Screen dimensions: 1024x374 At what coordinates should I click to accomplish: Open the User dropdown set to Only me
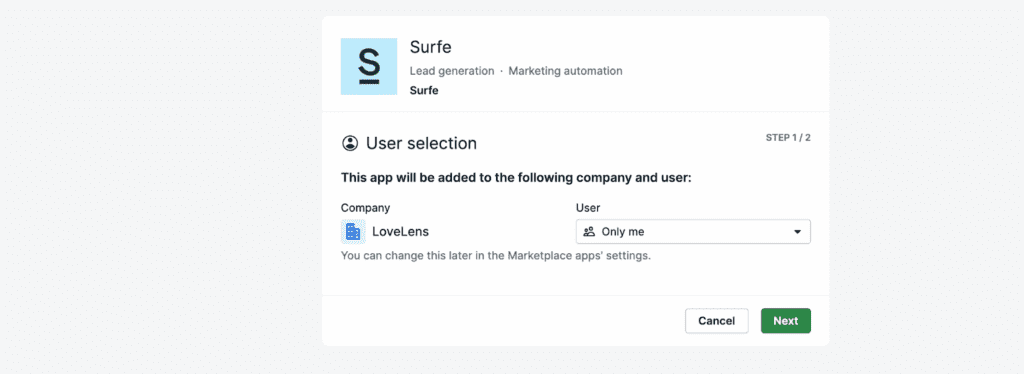click(693, 232)
